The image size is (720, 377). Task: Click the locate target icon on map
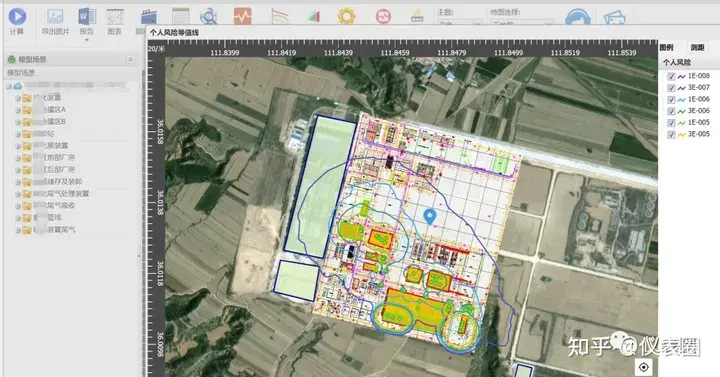[644, 367]
